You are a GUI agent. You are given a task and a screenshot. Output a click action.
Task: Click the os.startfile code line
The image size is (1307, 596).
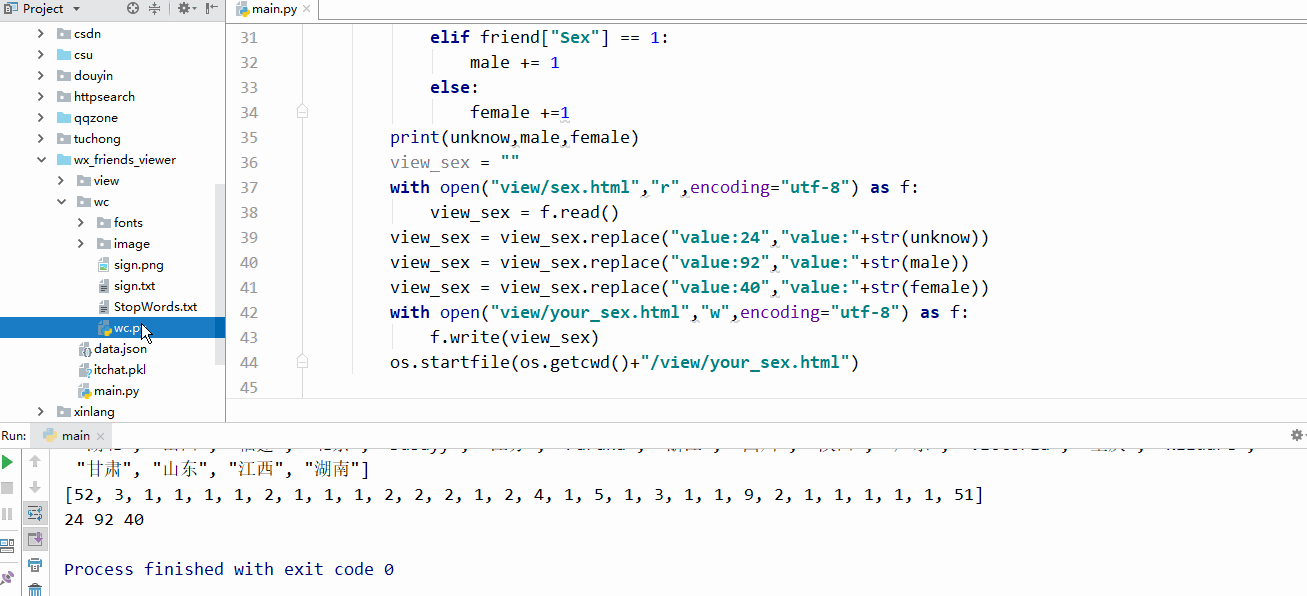coord(625,362)
